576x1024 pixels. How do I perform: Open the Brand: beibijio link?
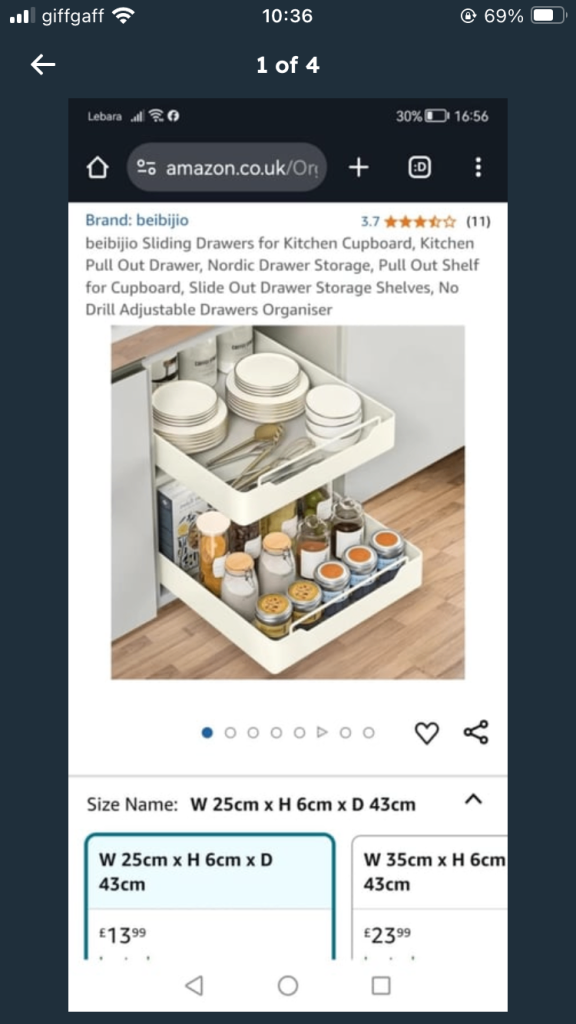click(x=137, y=220)
